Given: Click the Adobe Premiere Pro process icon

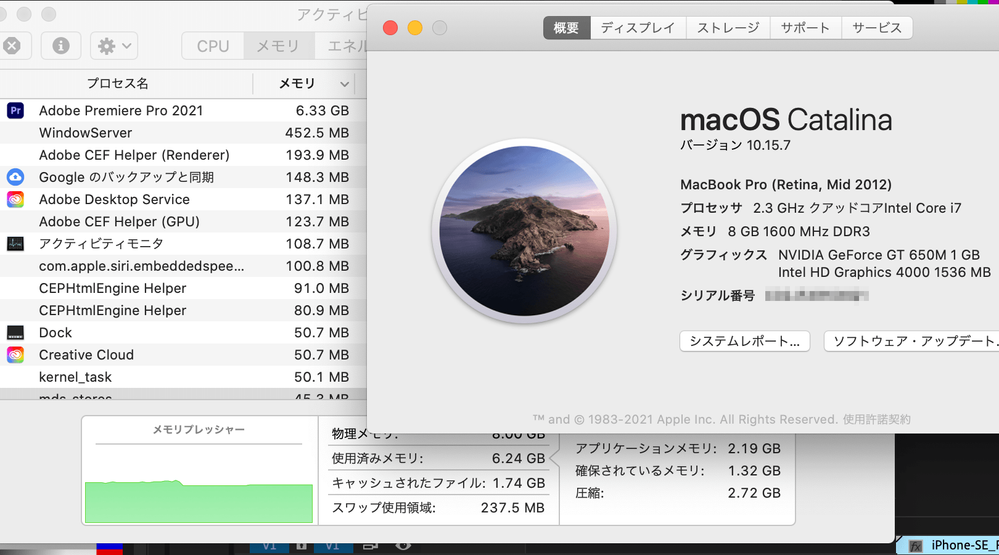Looking at the screenshot, I should pyautogui.click(x=15, y=110).
